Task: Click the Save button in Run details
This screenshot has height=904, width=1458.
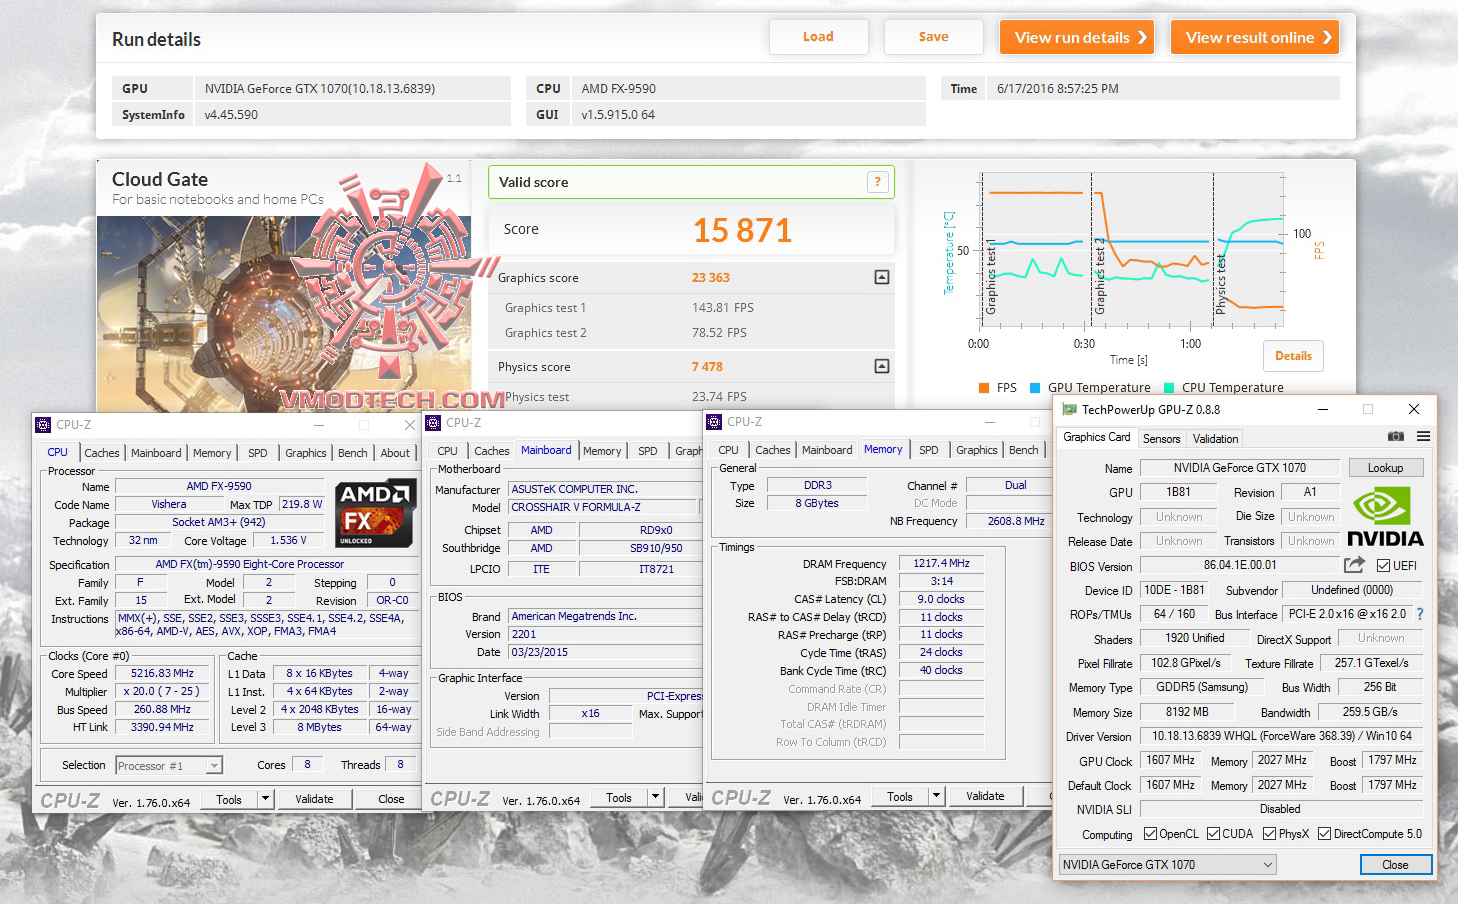Action: point(934,37)
